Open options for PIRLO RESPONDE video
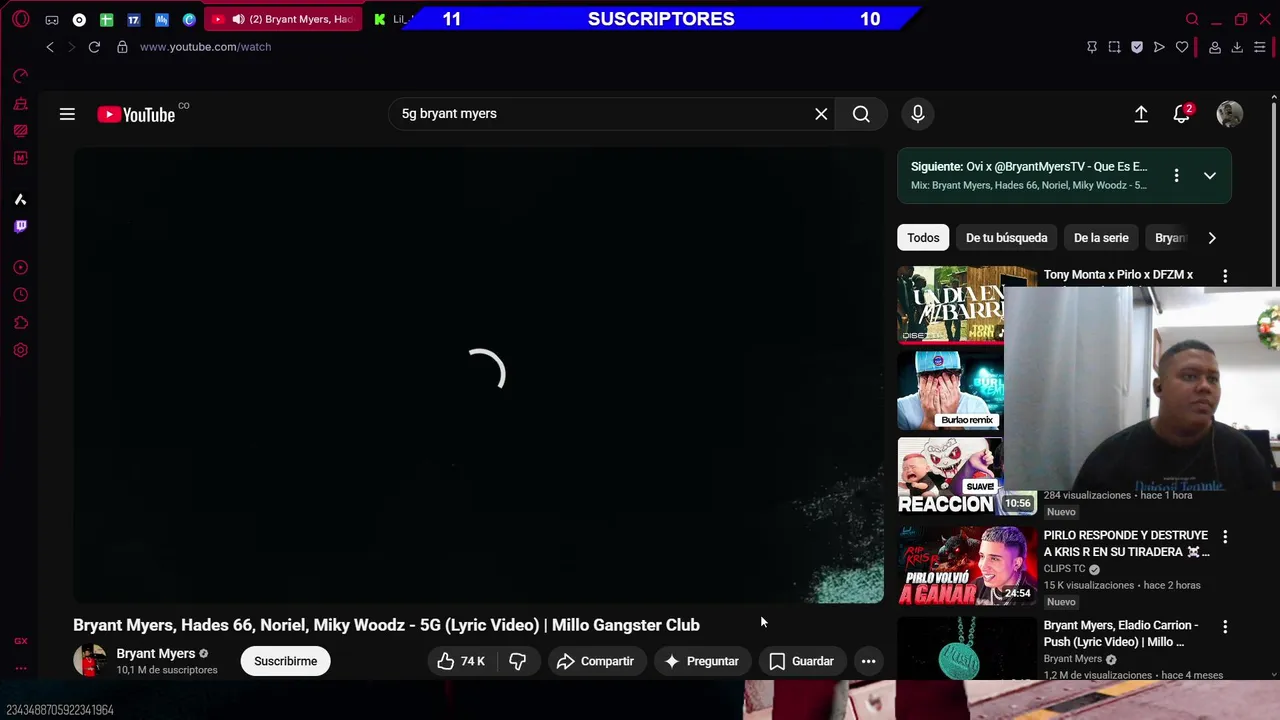The height and width of the screenshot is (720, 1280). [x=1225, y=537]
